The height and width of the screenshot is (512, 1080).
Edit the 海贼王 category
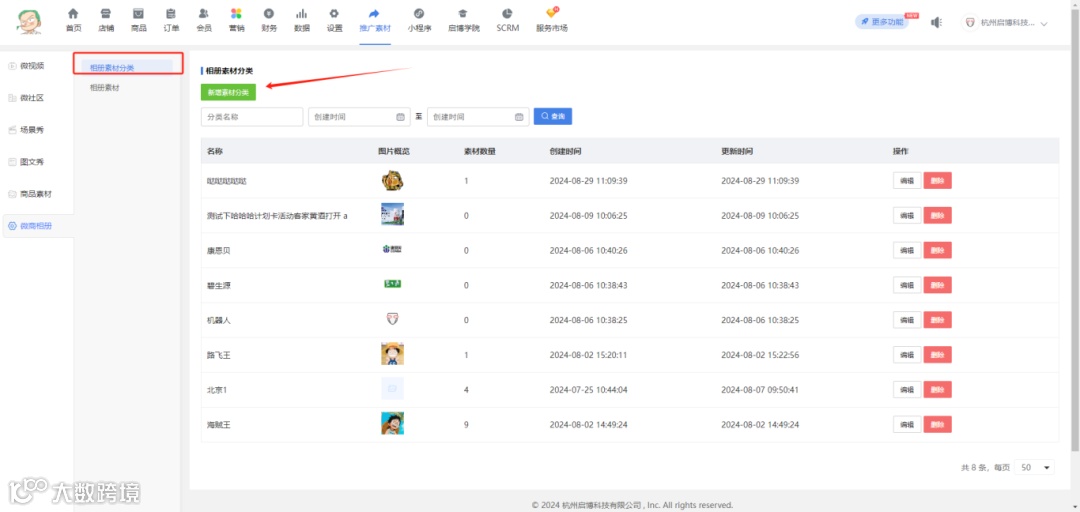tap(907, 424)
